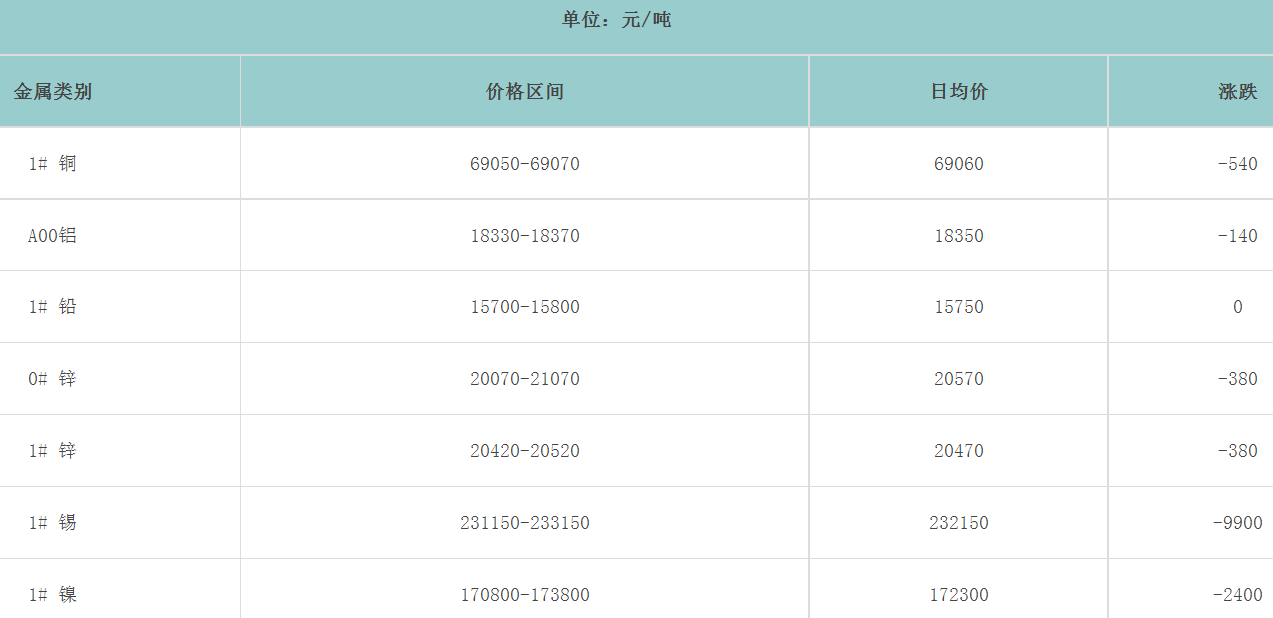Click the 日均价 column header

click(959, 92)
